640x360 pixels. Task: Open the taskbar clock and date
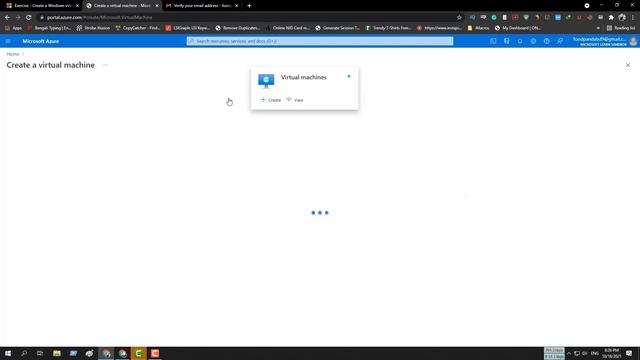click(611, 353)
